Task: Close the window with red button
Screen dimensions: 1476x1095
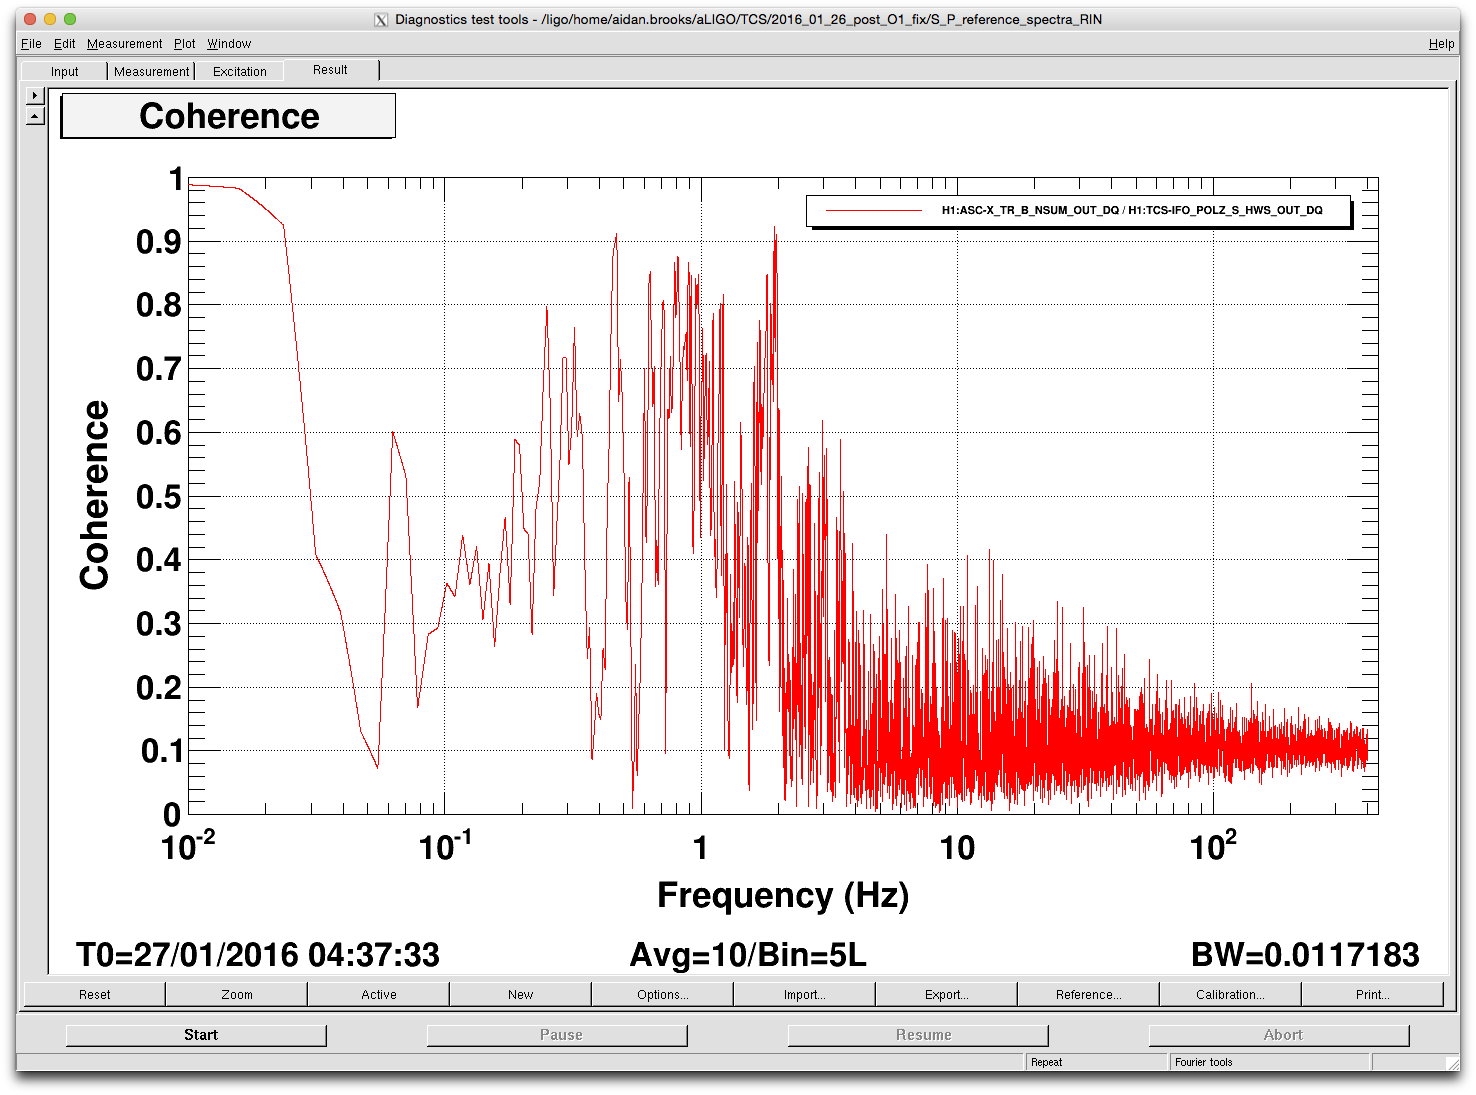Action: [x=30, y=19]
